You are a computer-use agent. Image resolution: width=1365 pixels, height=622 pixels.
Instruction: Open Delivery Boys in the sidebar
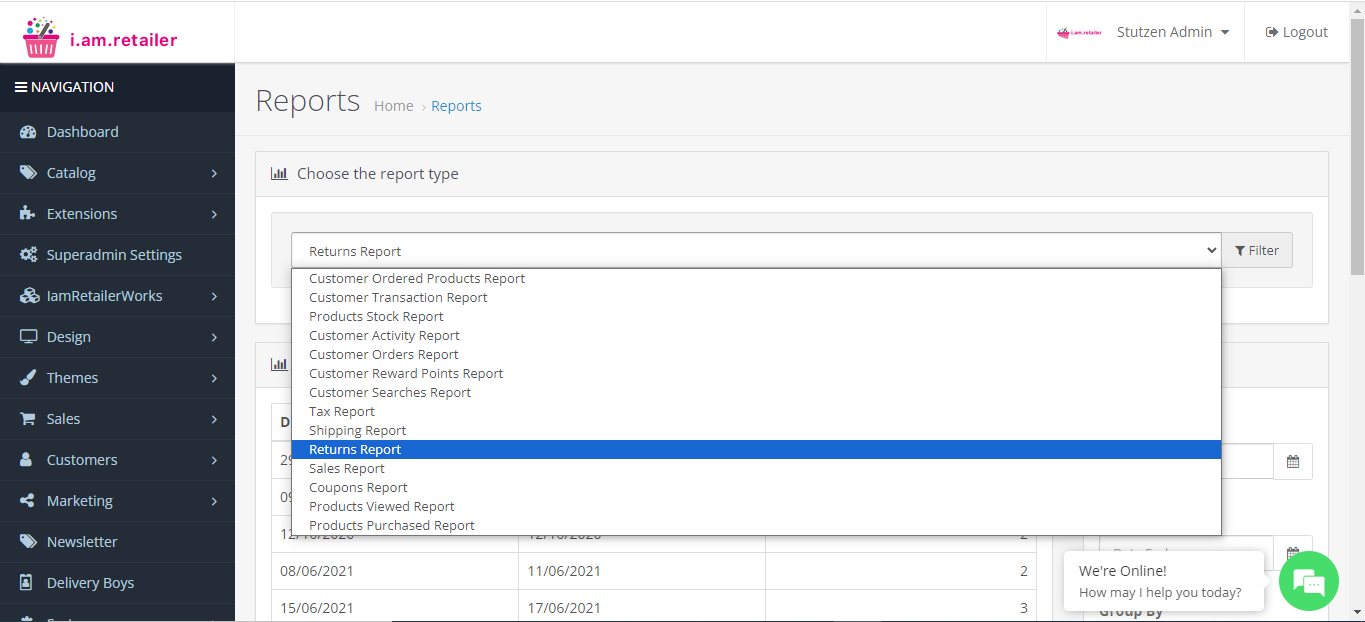point(117,583)
